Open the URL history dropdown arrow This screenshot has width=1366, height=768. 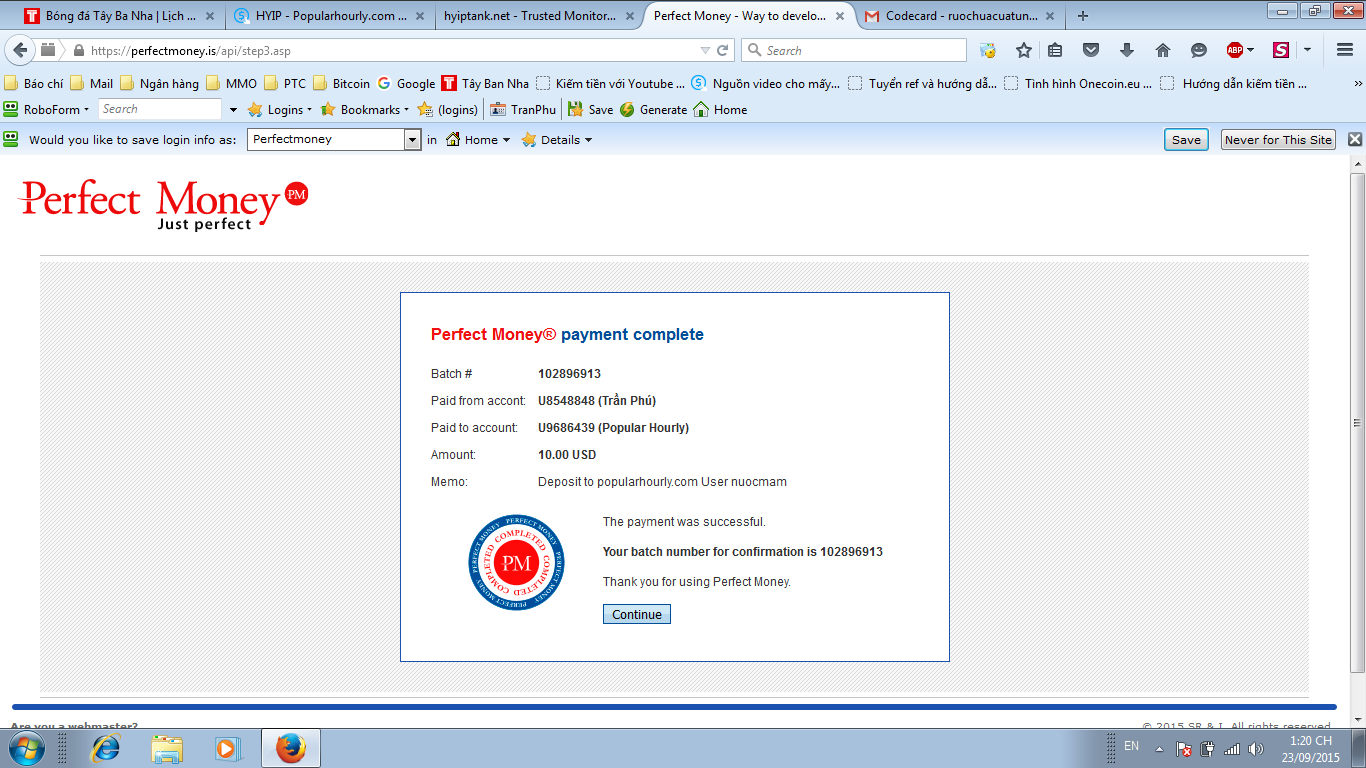tap(706, 50)
